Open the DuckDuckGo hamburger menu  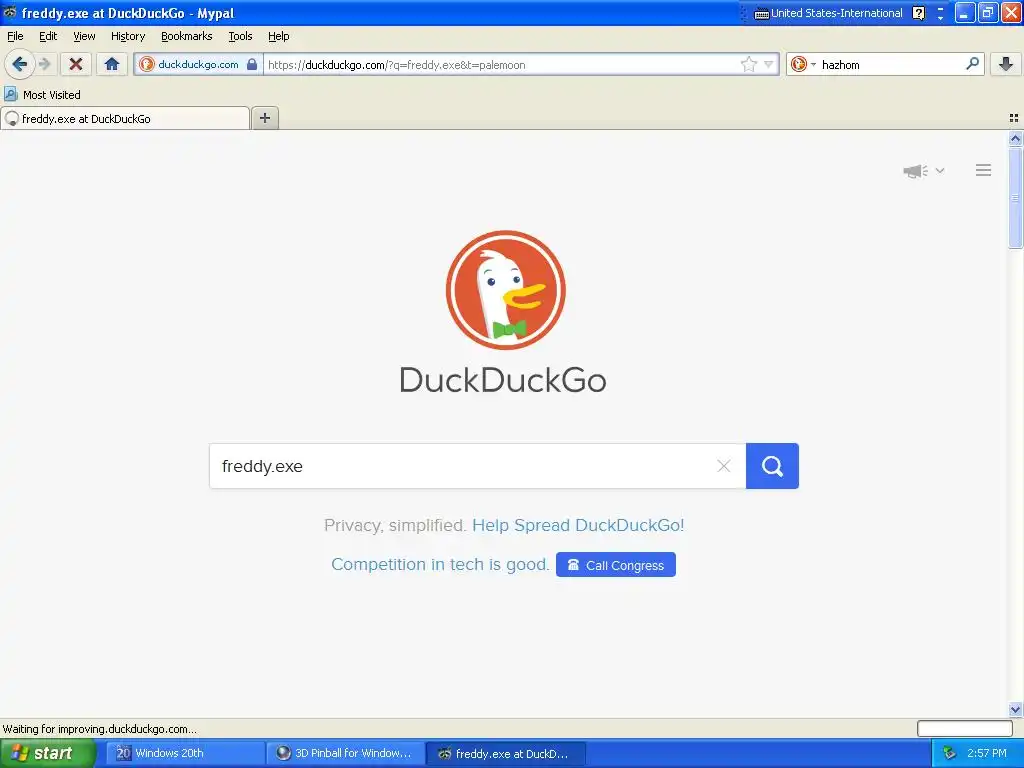click(x=984, y=170)
